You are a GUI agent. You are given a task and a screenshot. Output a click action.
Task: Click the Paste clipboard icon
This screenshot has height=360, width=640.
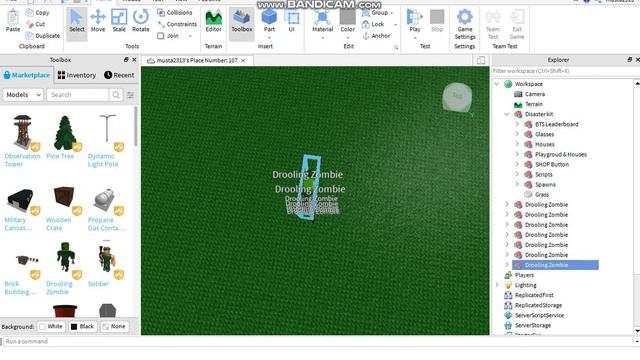pos(13,20)
